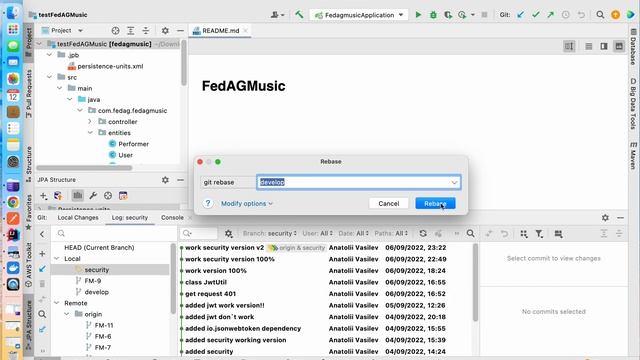Screen dimensions: 640x360
Task: Open the Calendar icon in the dock
Action: pos(13,95)
